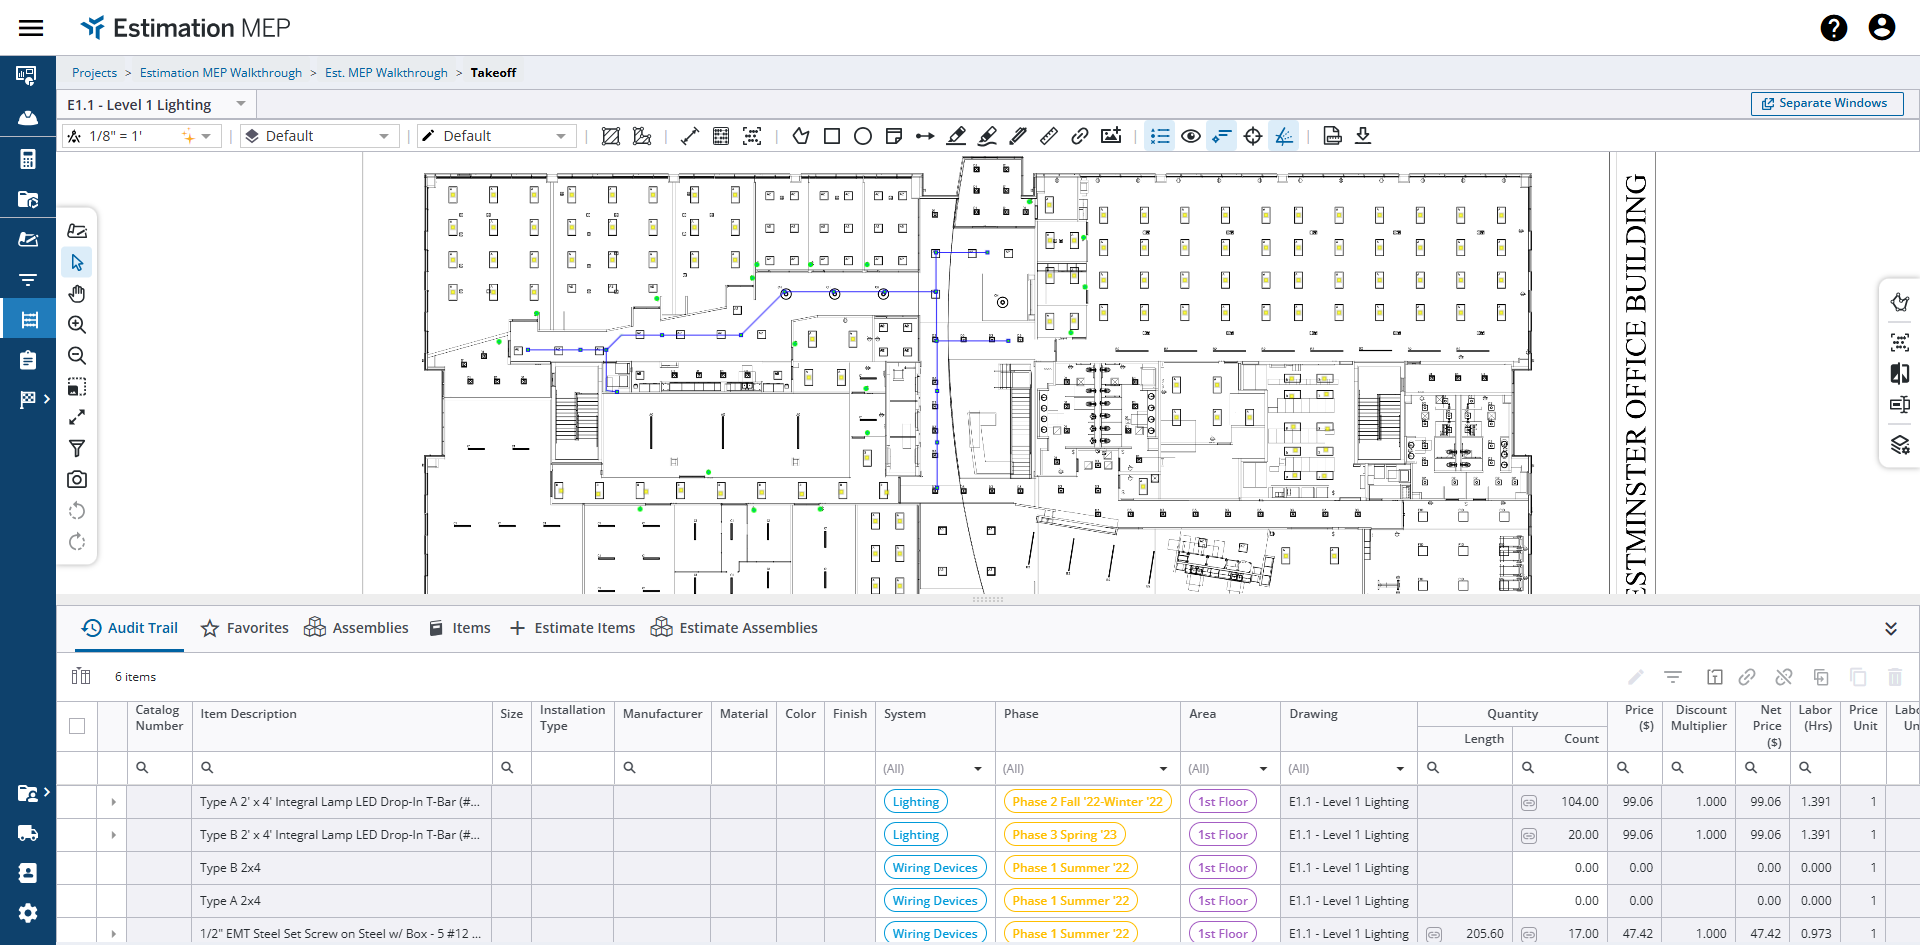Screen dimensions: 1920x945
Task: Check the checkbox on the Type B 2x4 row
Action: pyautogui.click(x=77, y=867)
